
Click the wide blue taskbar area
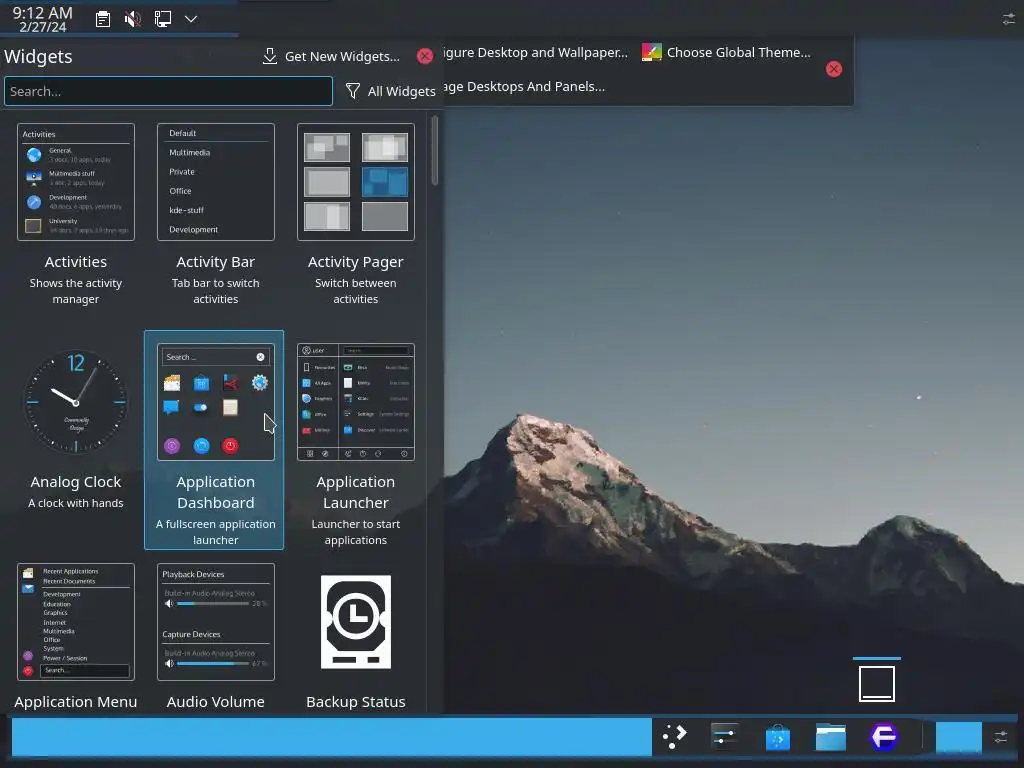(332, 737)
